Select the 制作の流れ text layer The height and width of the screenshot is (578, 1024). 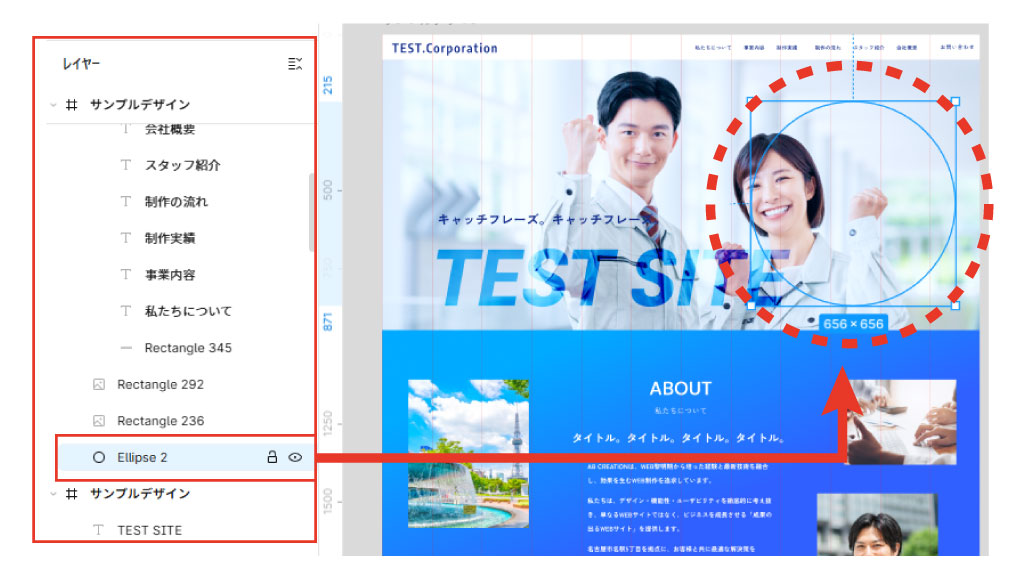(x=176, y=202)
